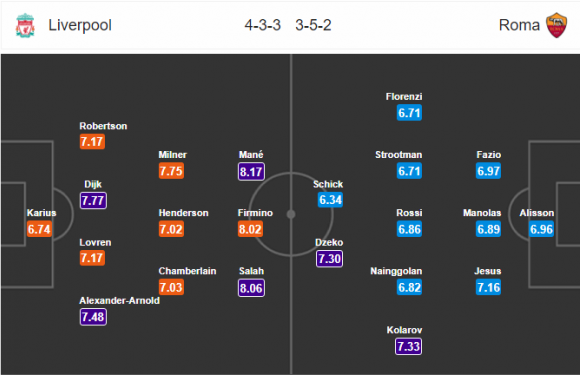580x375 pixels.
Task: Click the Liverpool club crest icon
Action: point(25,25)
